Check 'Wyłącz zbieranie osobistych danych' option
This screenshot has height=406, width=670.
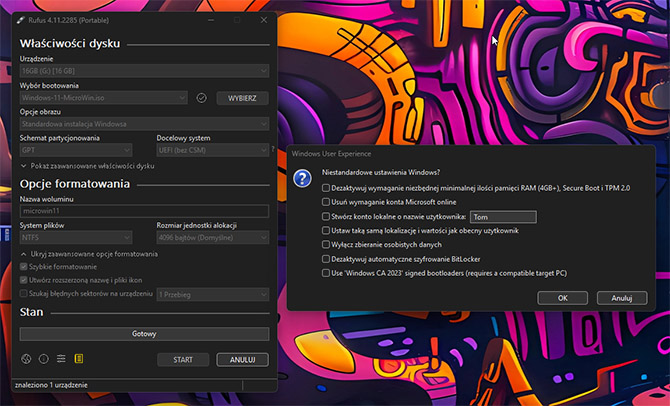[325, 244]
